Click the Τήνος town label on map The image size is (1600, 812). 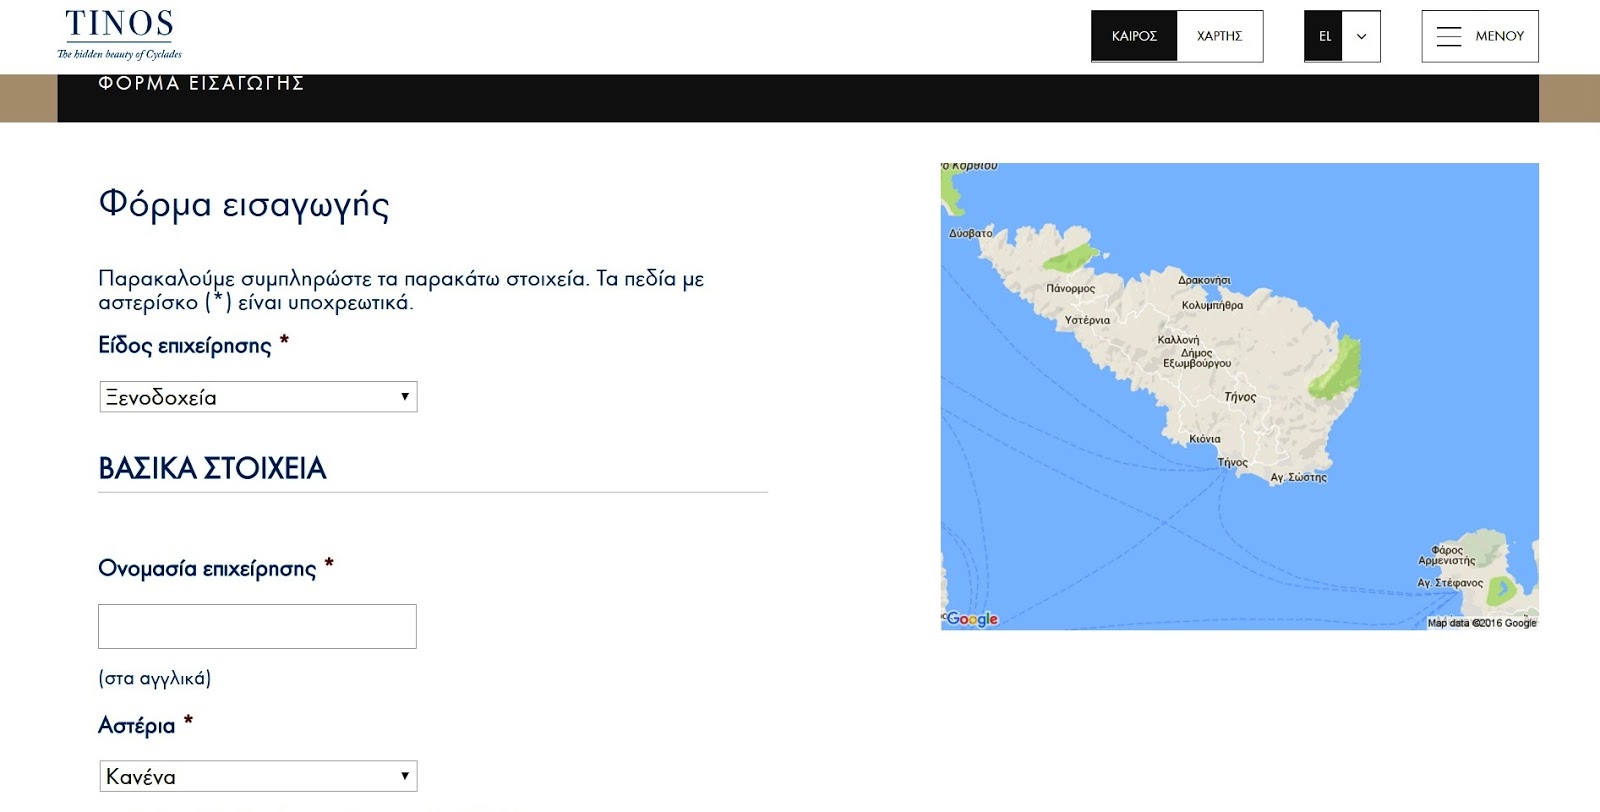(1232, 463)
